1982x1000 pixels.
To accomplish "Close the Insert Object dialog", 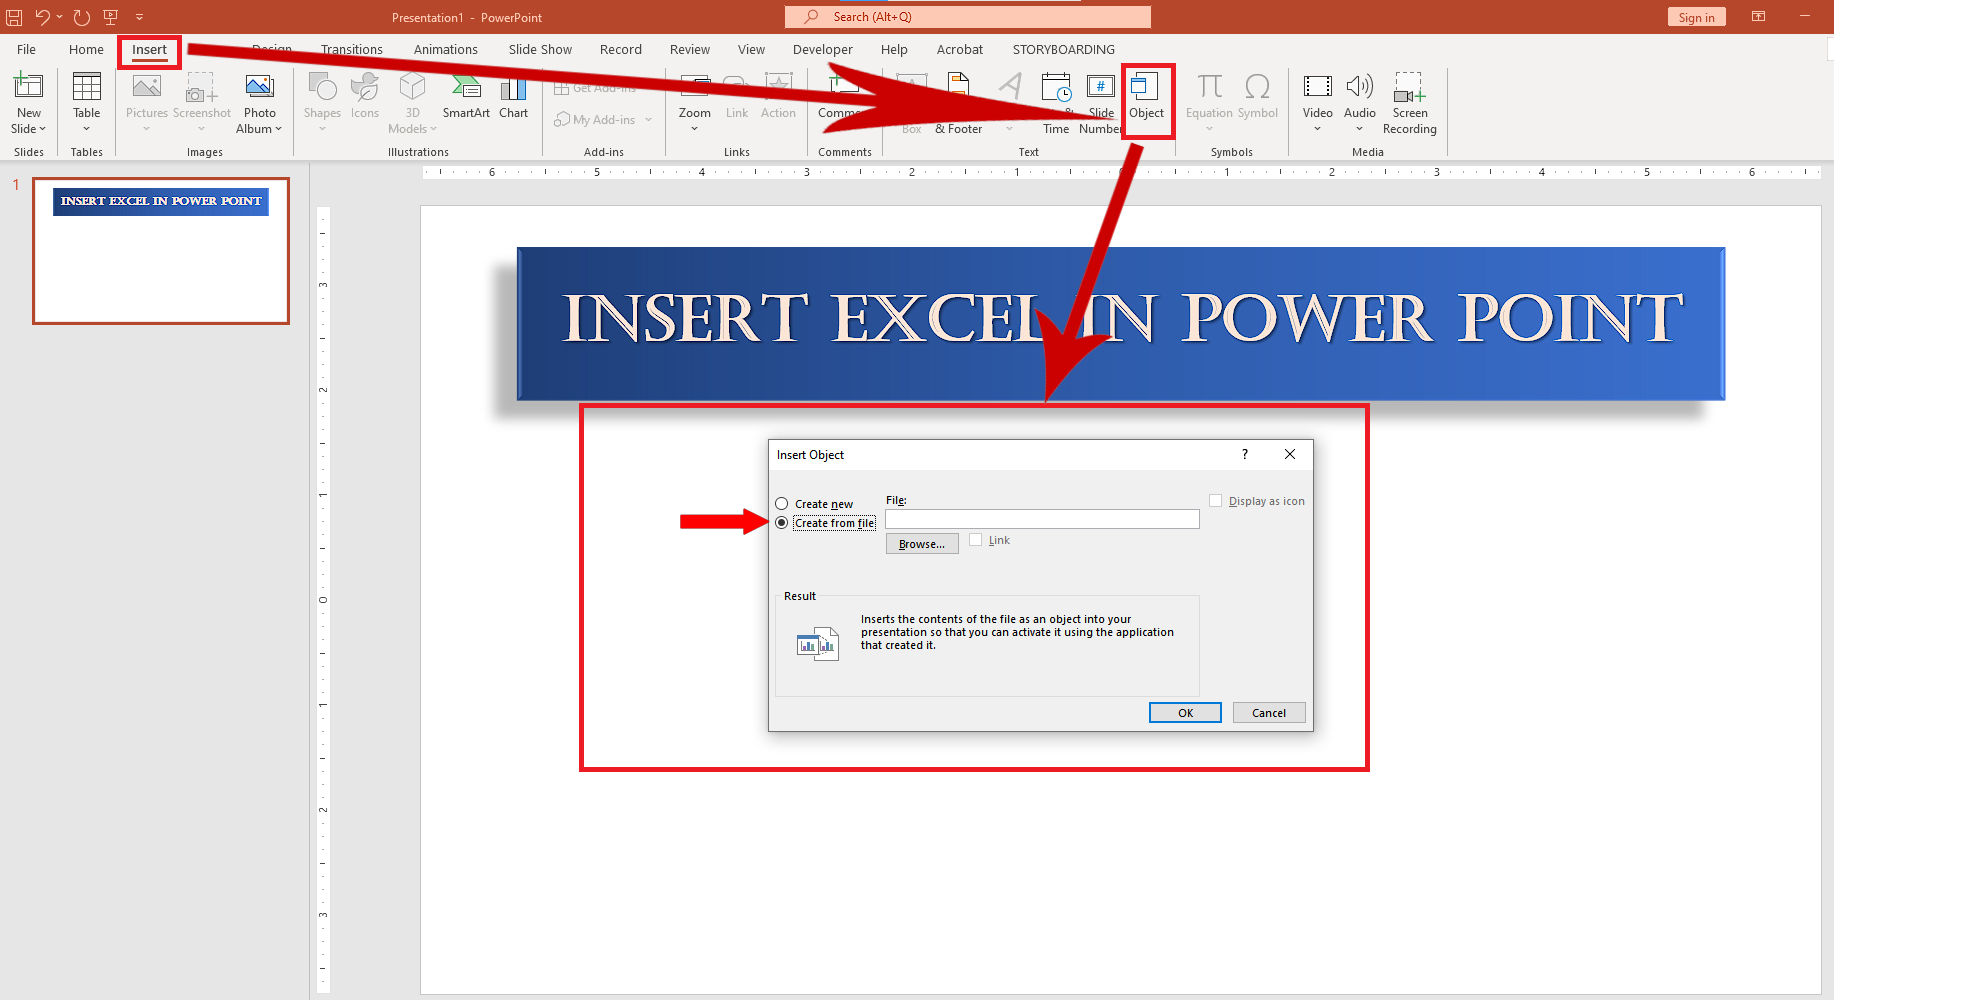I will tap(1290, 454).
